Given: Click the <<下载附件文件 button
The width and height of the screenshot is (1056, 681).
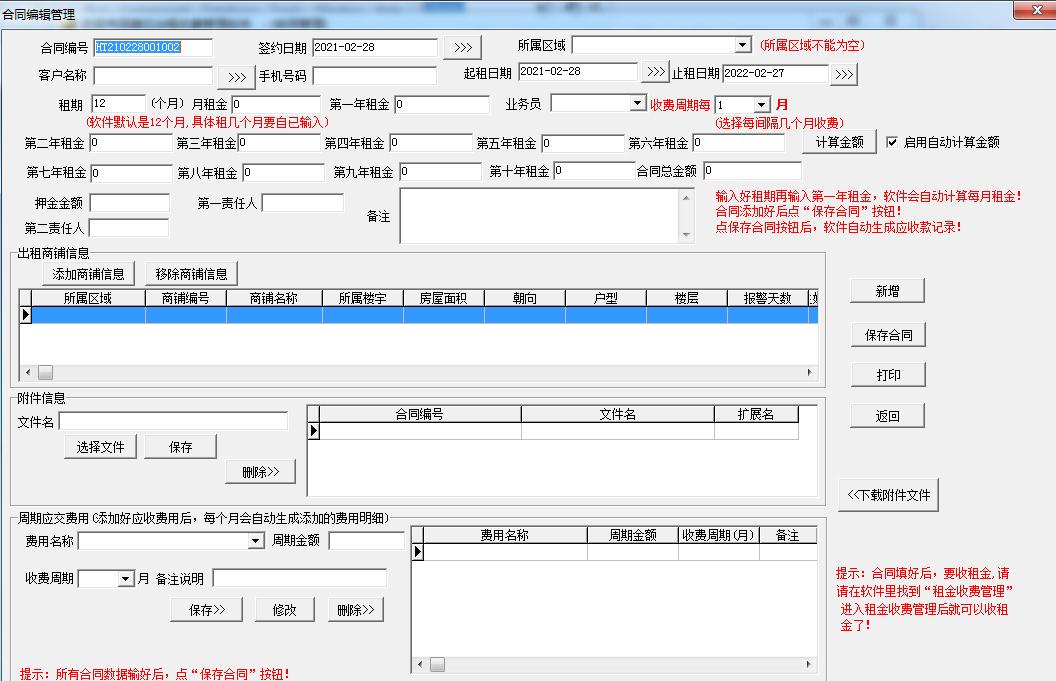Looking at the screenshot, I should coord(888,495).
